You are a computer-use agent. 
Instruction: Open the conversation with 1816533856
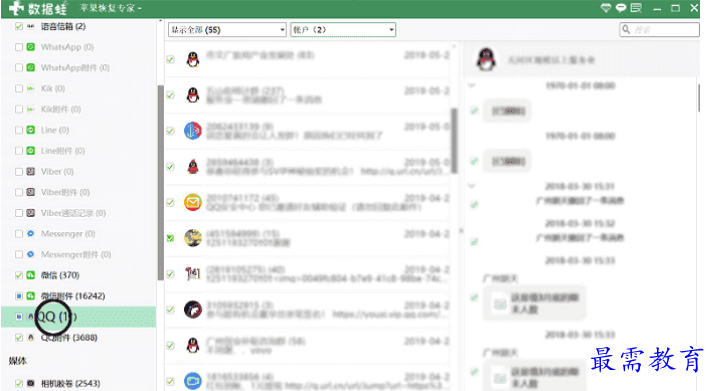[308, 380]
